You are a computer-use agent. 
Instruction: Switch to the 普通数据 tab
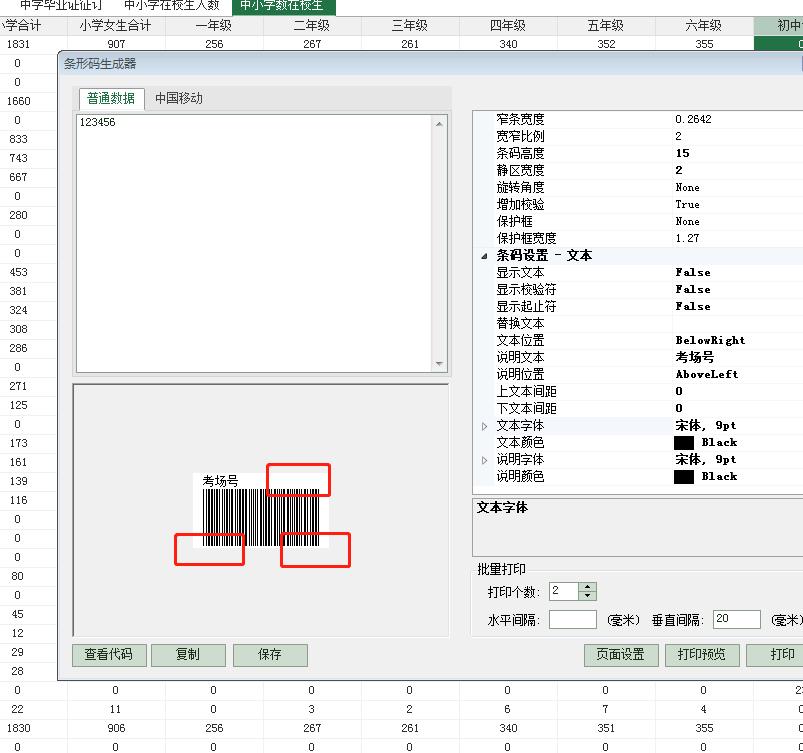[111, 98]
